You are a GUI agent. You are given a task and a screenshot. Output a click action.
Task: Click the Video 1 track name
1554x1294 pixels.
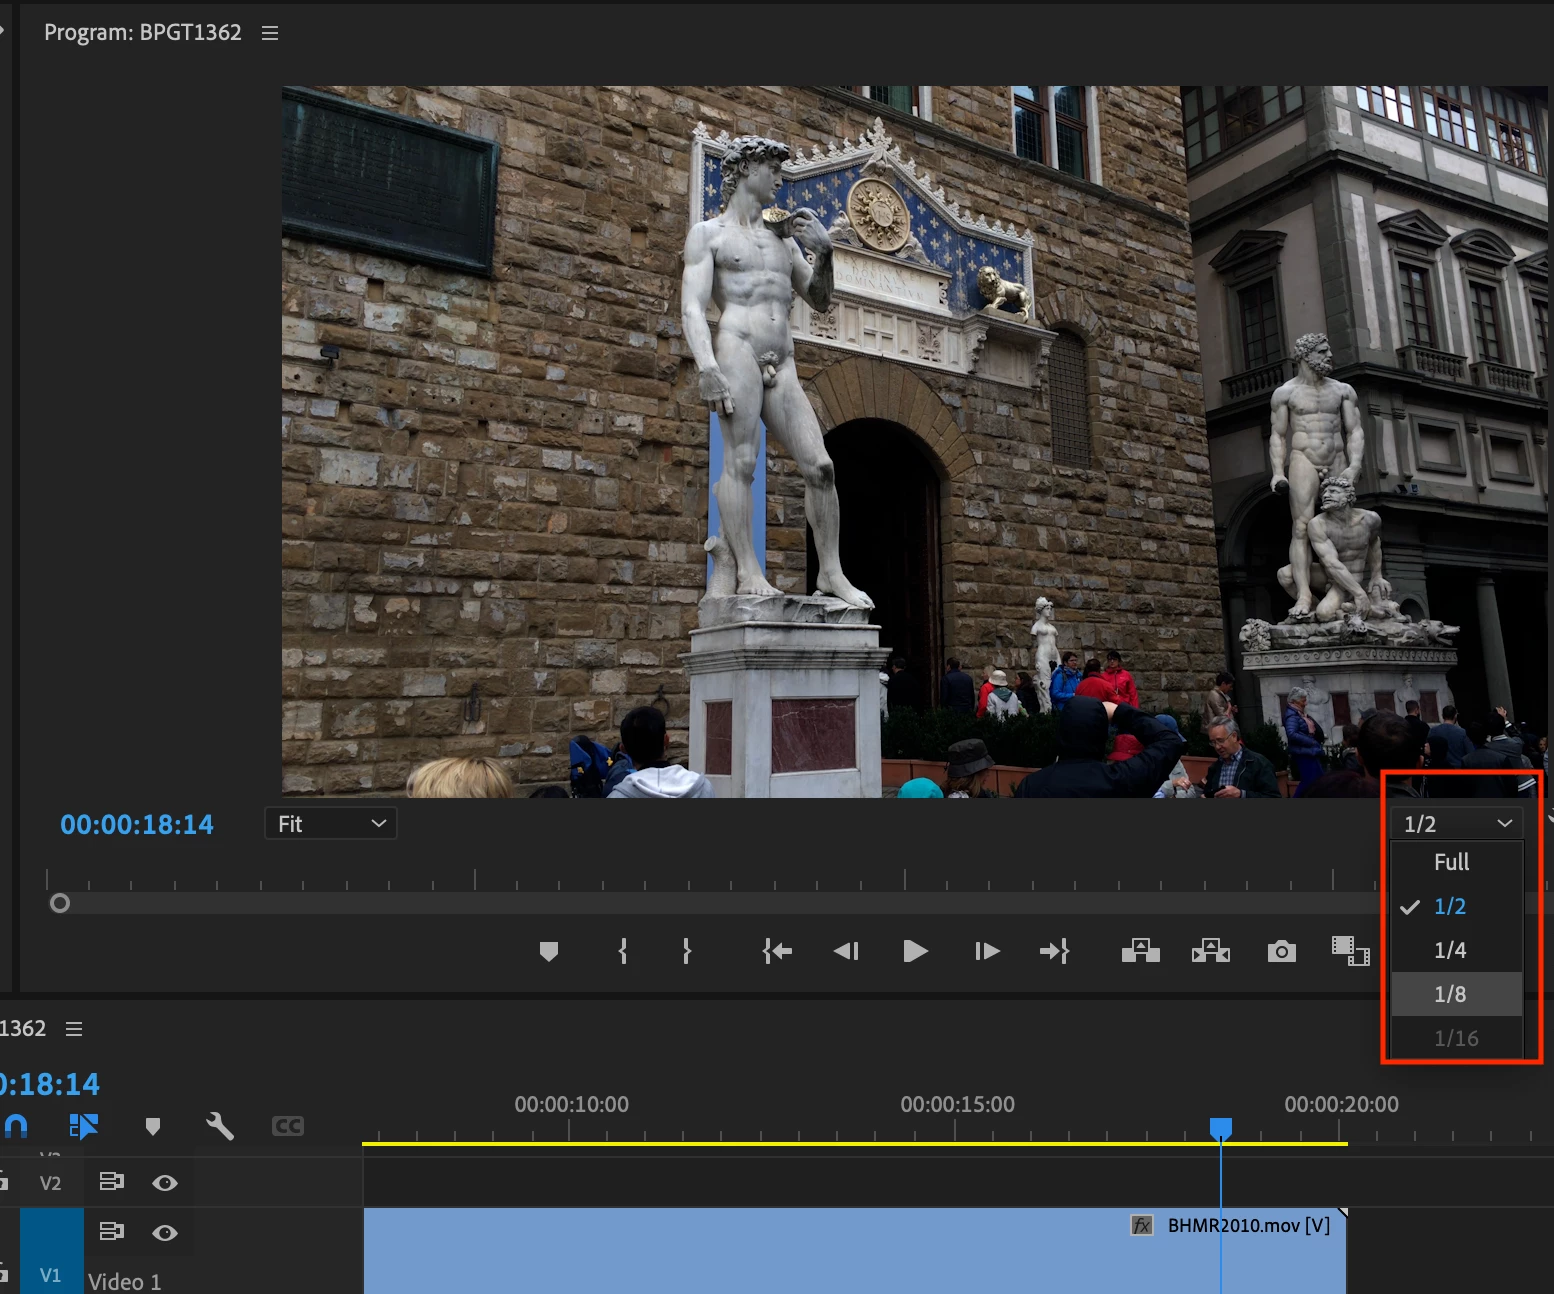(x=124, y=1281)
